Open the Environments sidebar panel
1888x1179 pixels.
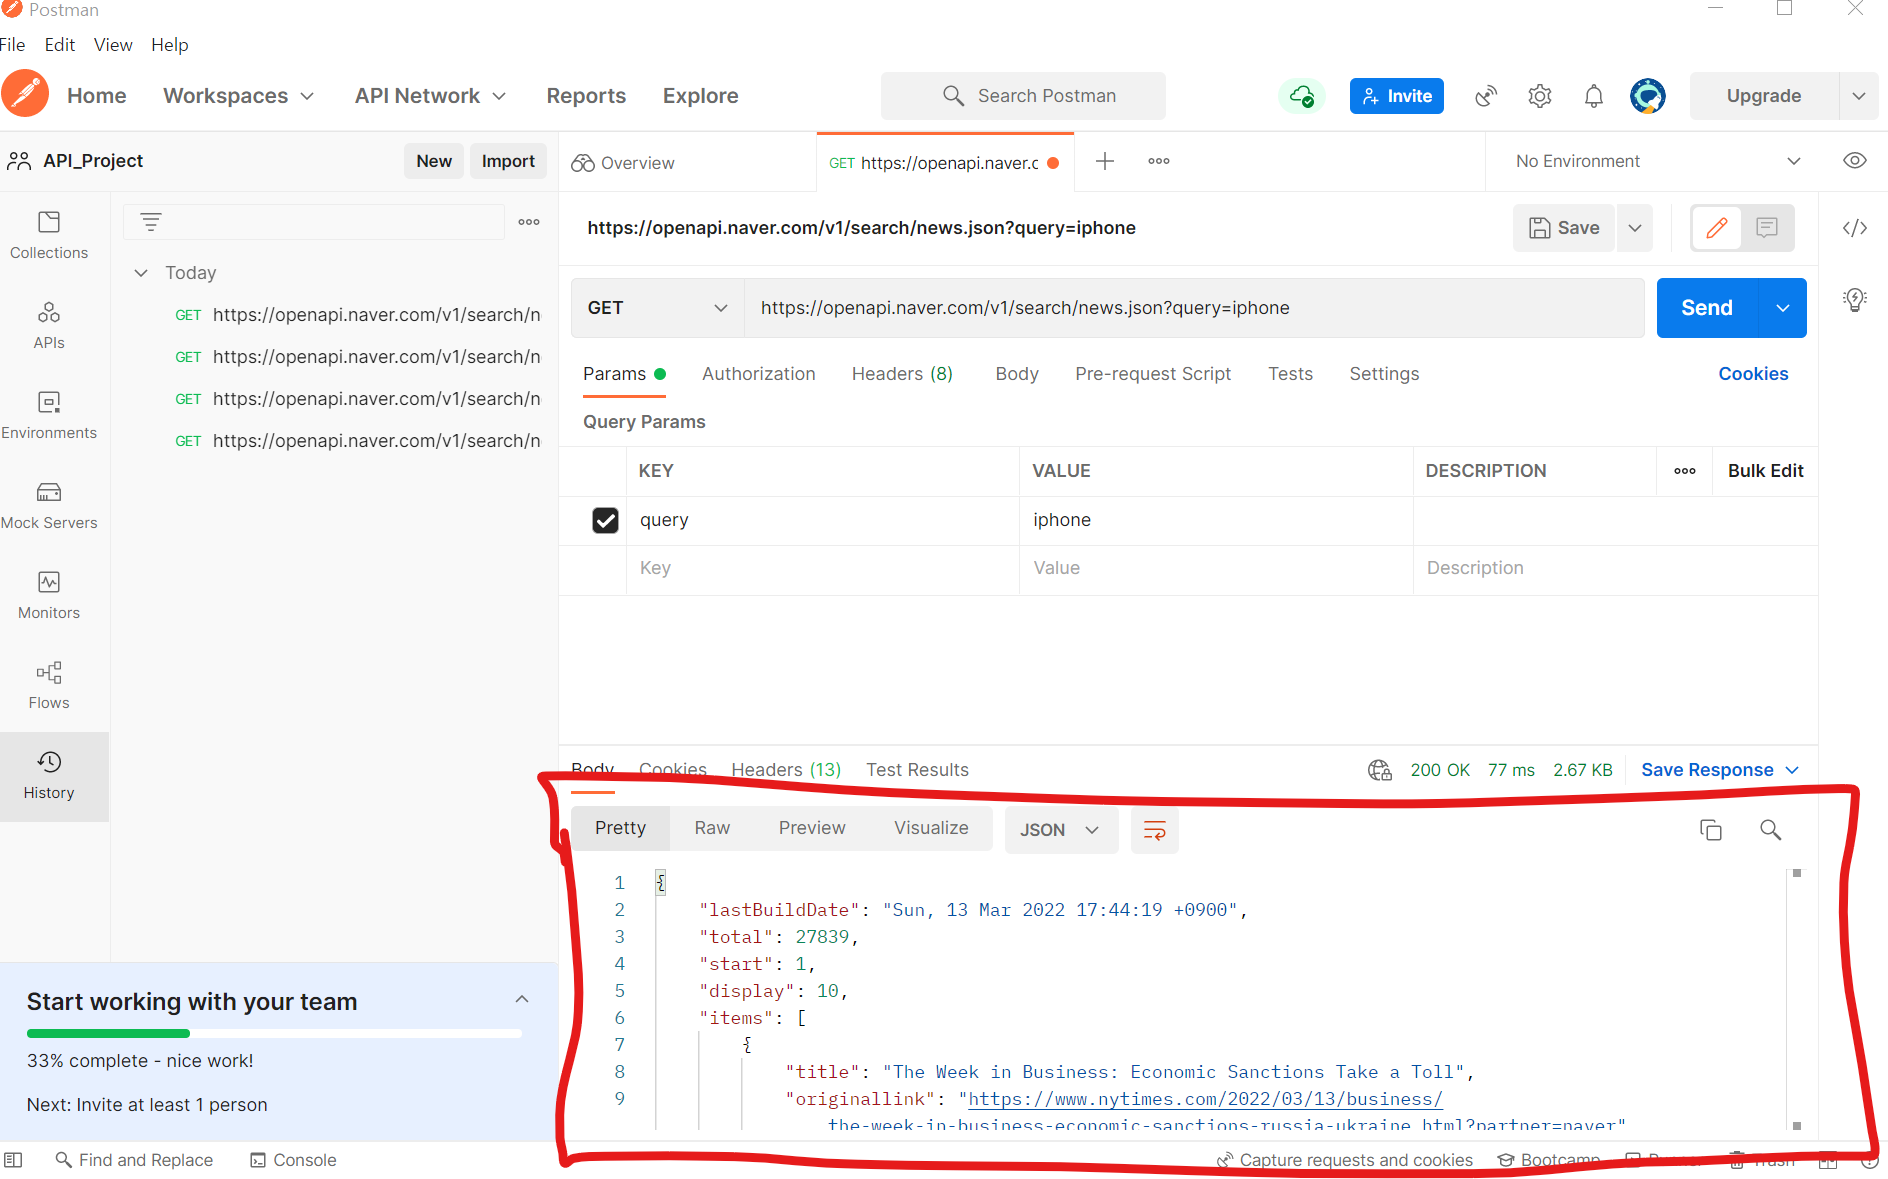pos(49,416)
